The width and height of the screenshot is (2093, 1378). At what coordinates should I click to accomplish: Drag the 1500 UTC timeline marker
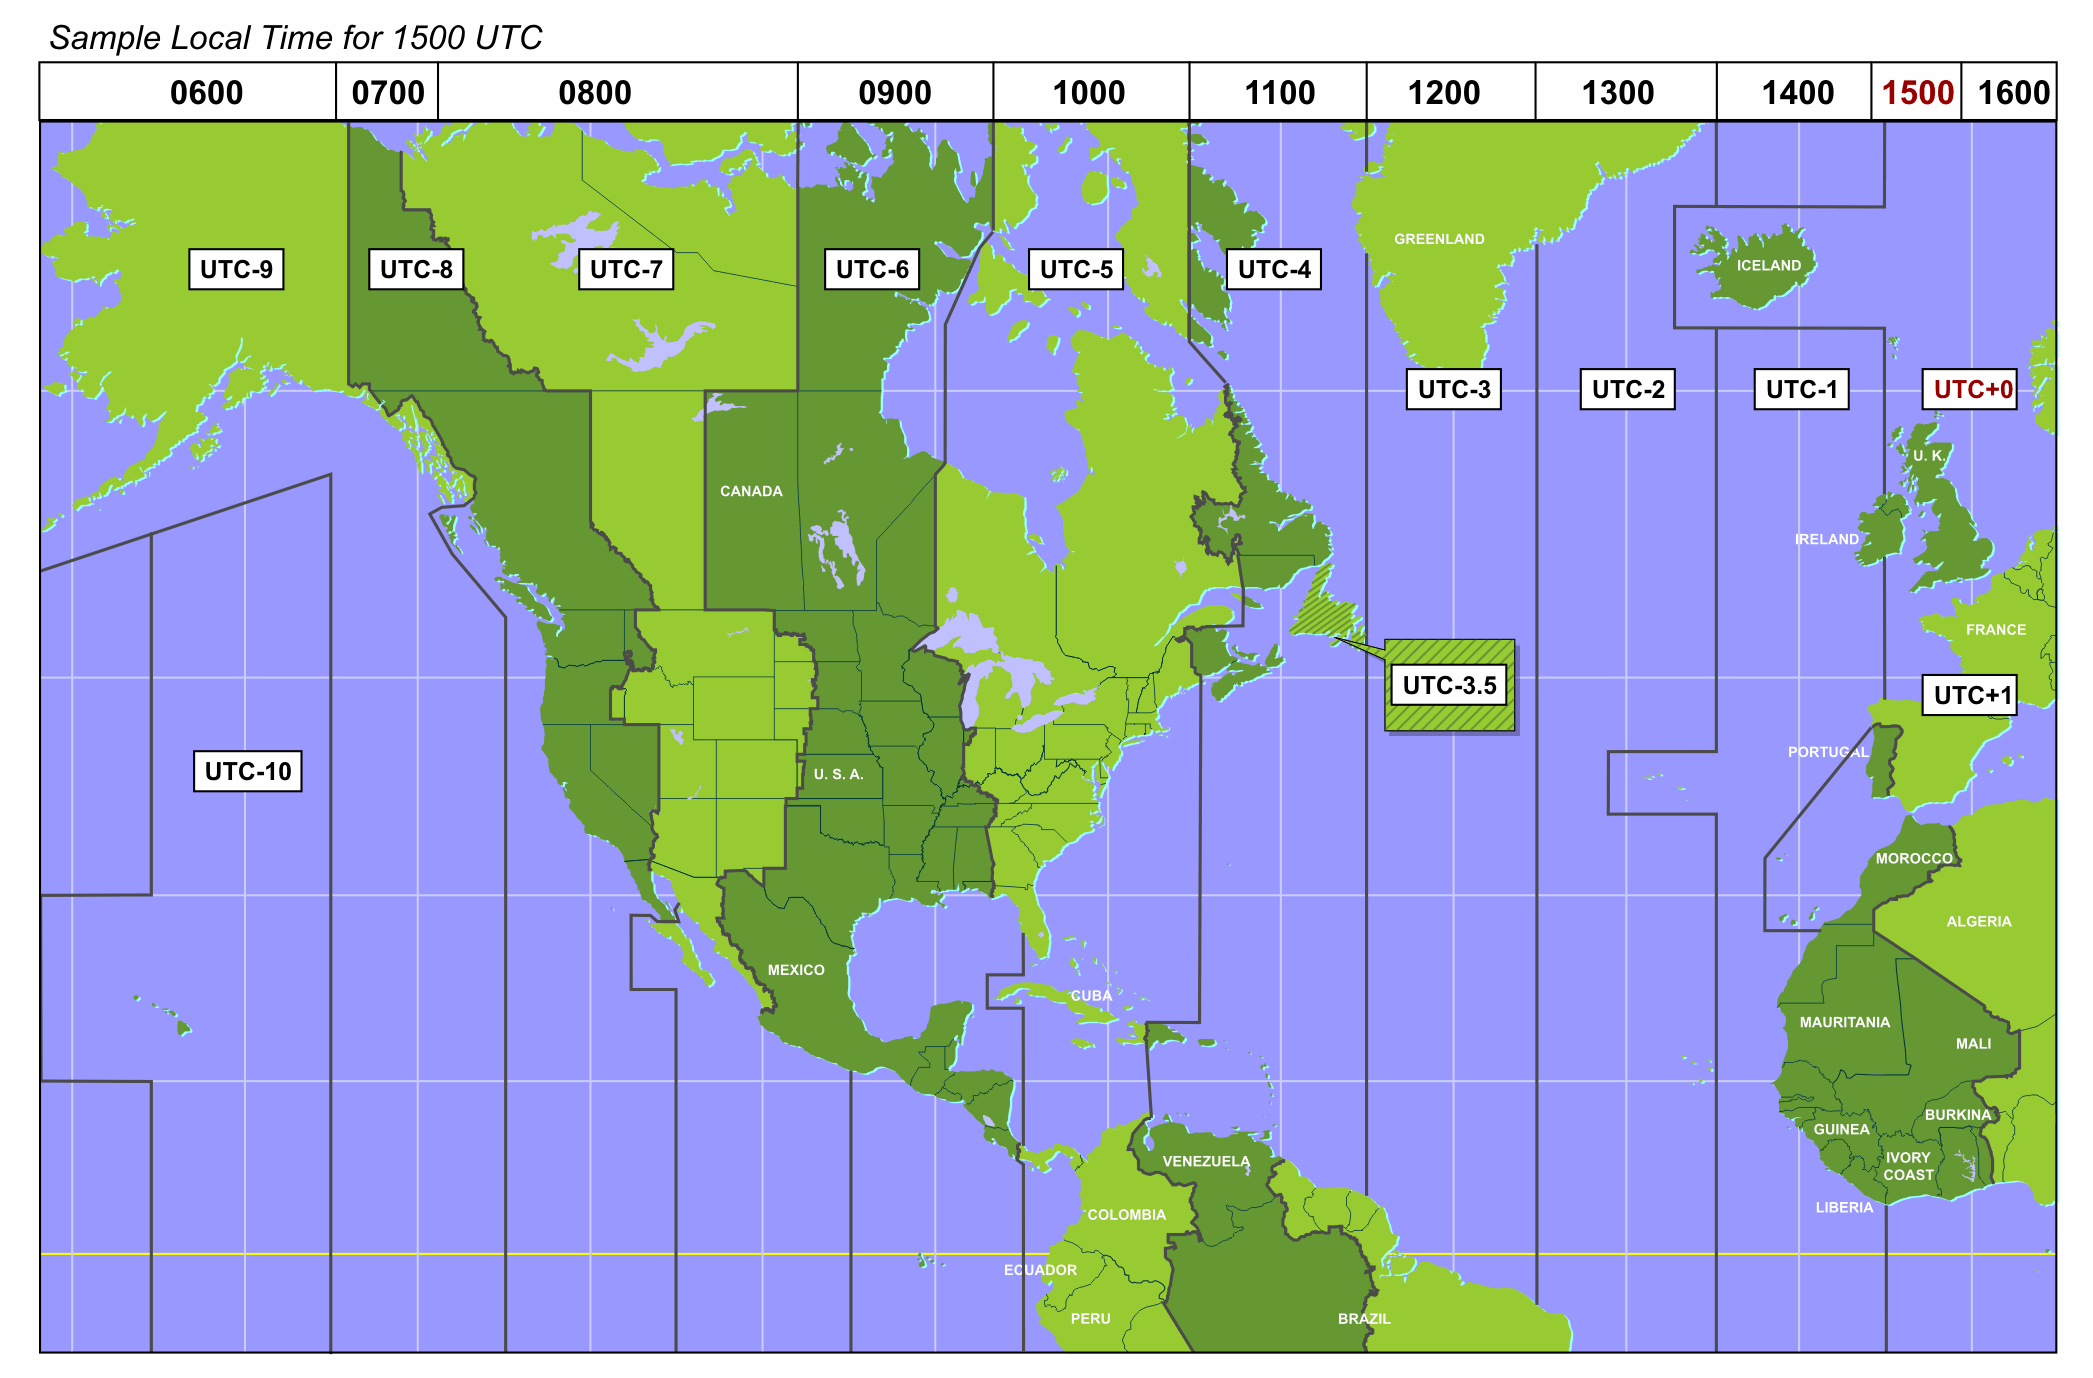[x=1930, y=86]
